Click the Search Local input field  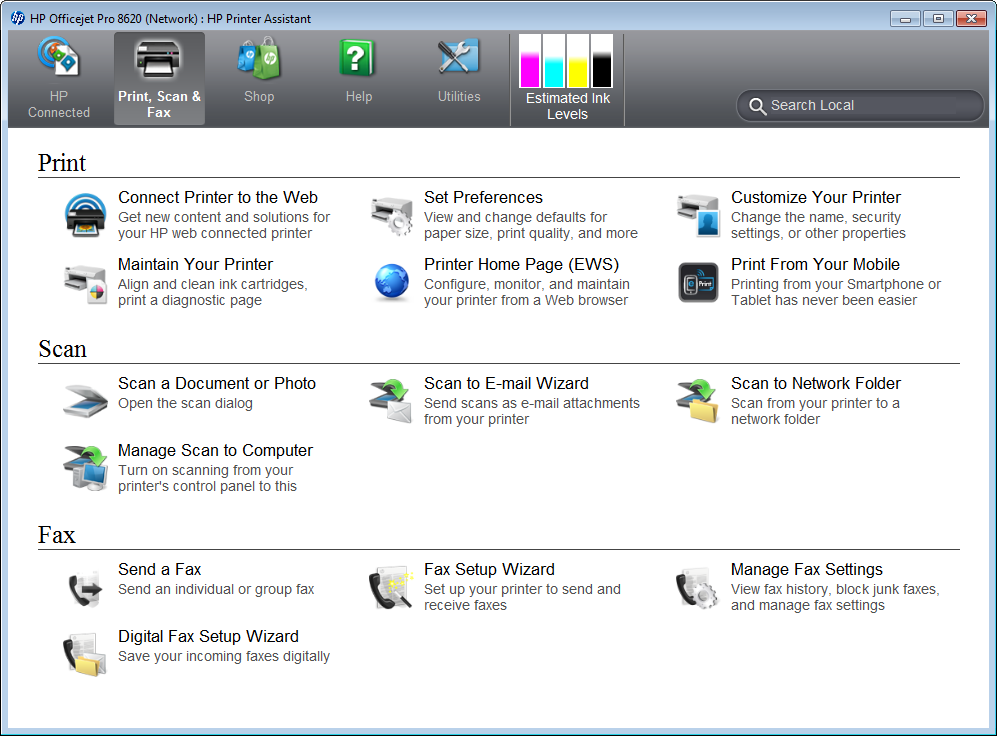click(x=870, y=105)
